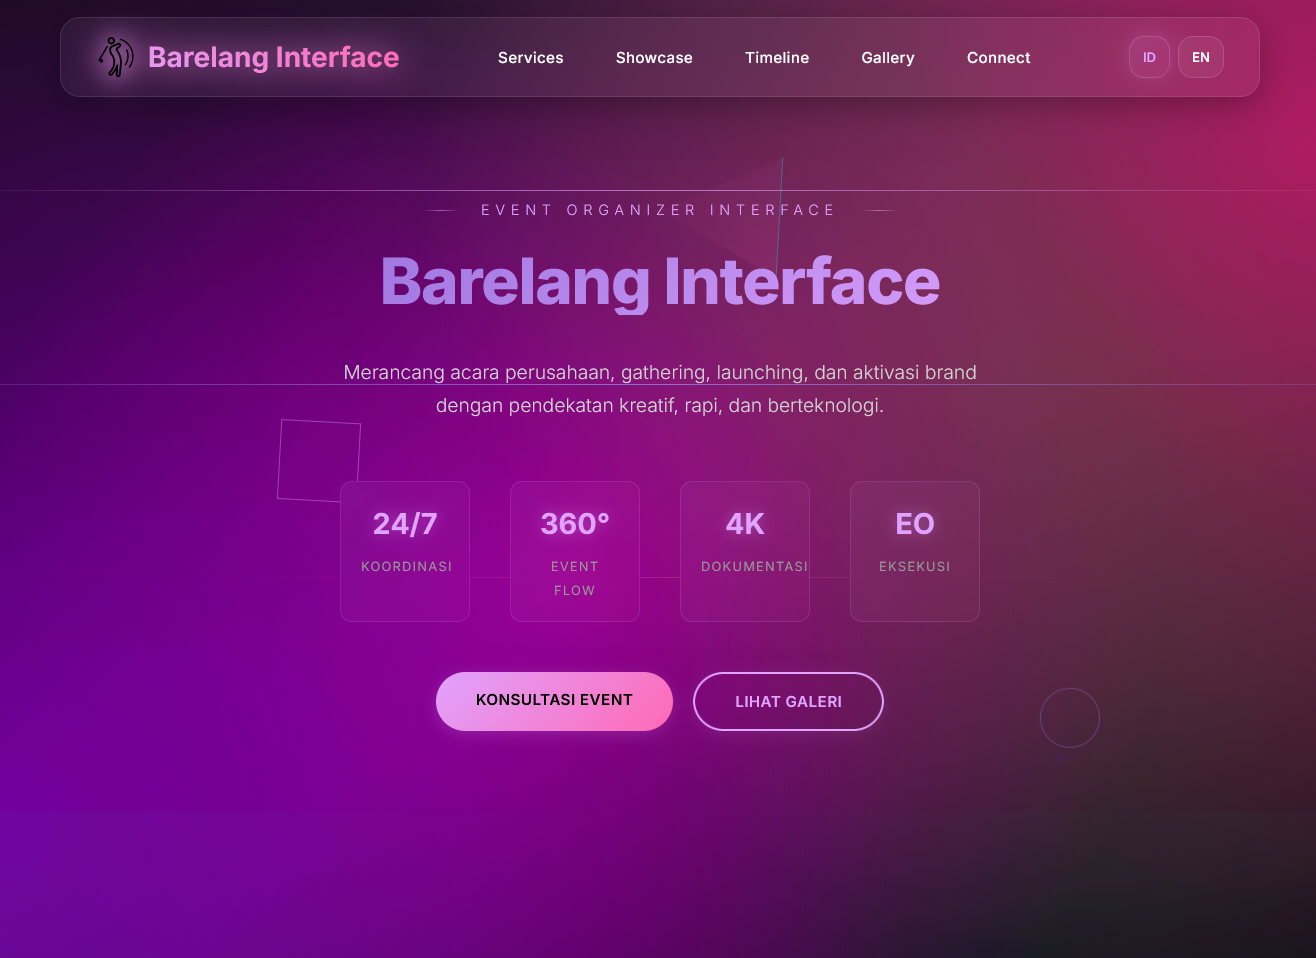Switch language to ID
1316x958 pixels.
point(1149,57)
